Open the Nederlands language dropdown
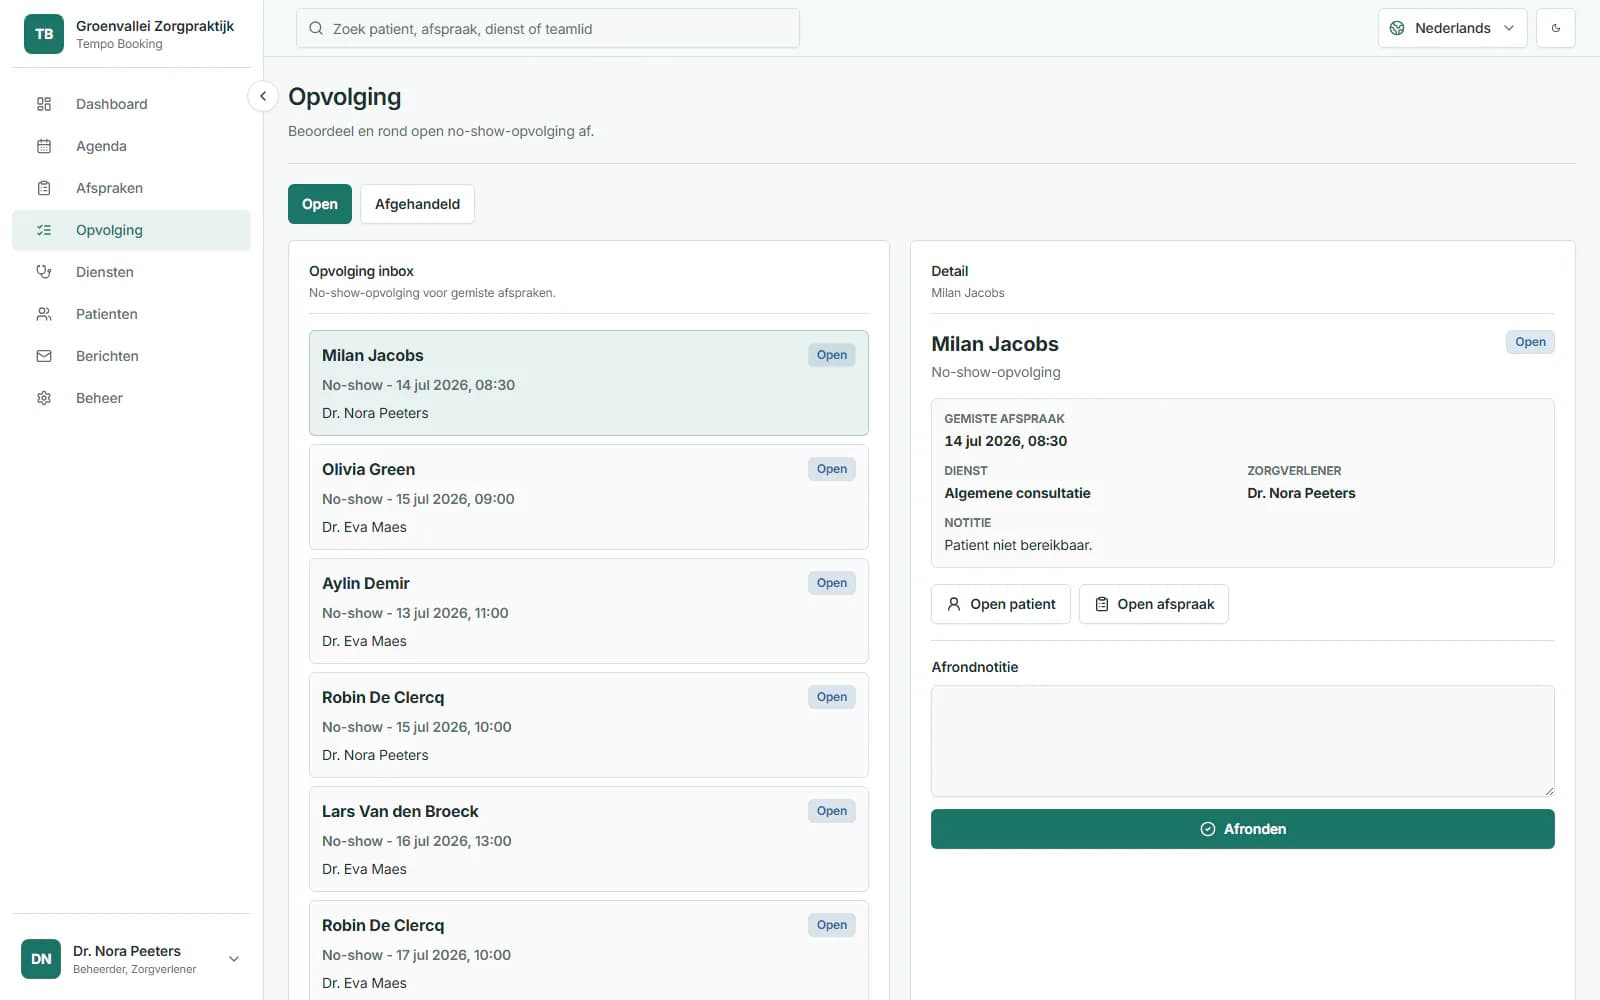Screen dimensions: 1600x1000 pos(1452,28)
